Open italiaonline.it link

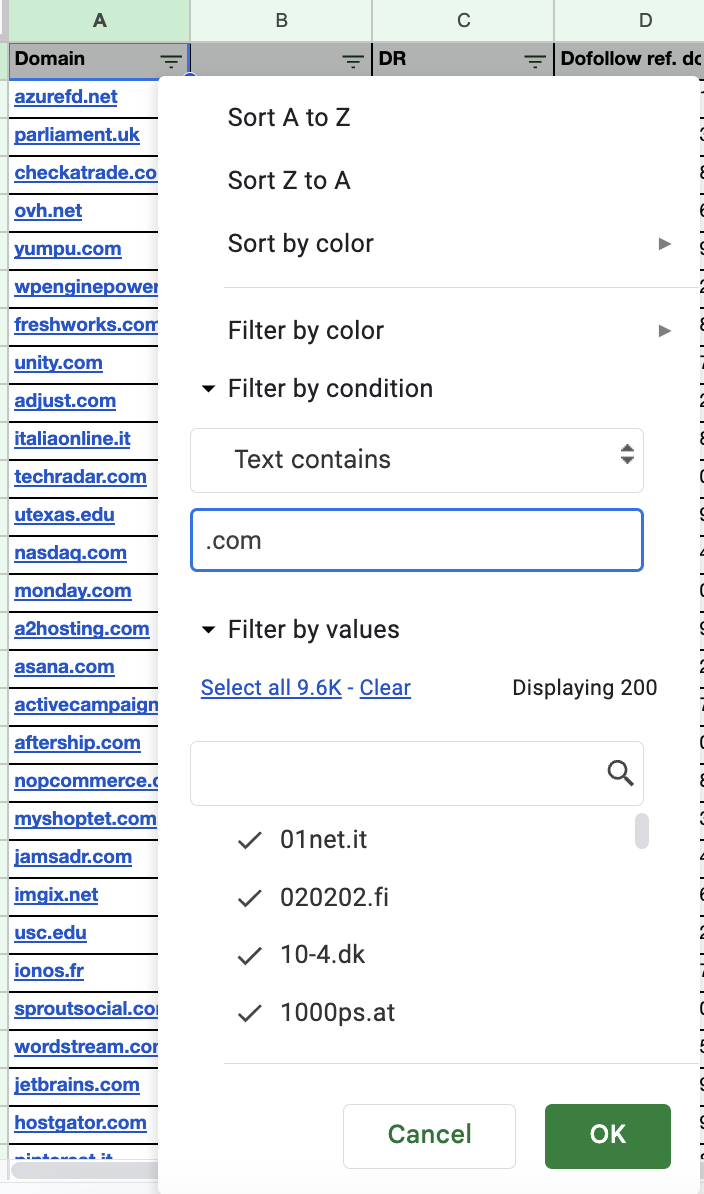click(72, 439)
